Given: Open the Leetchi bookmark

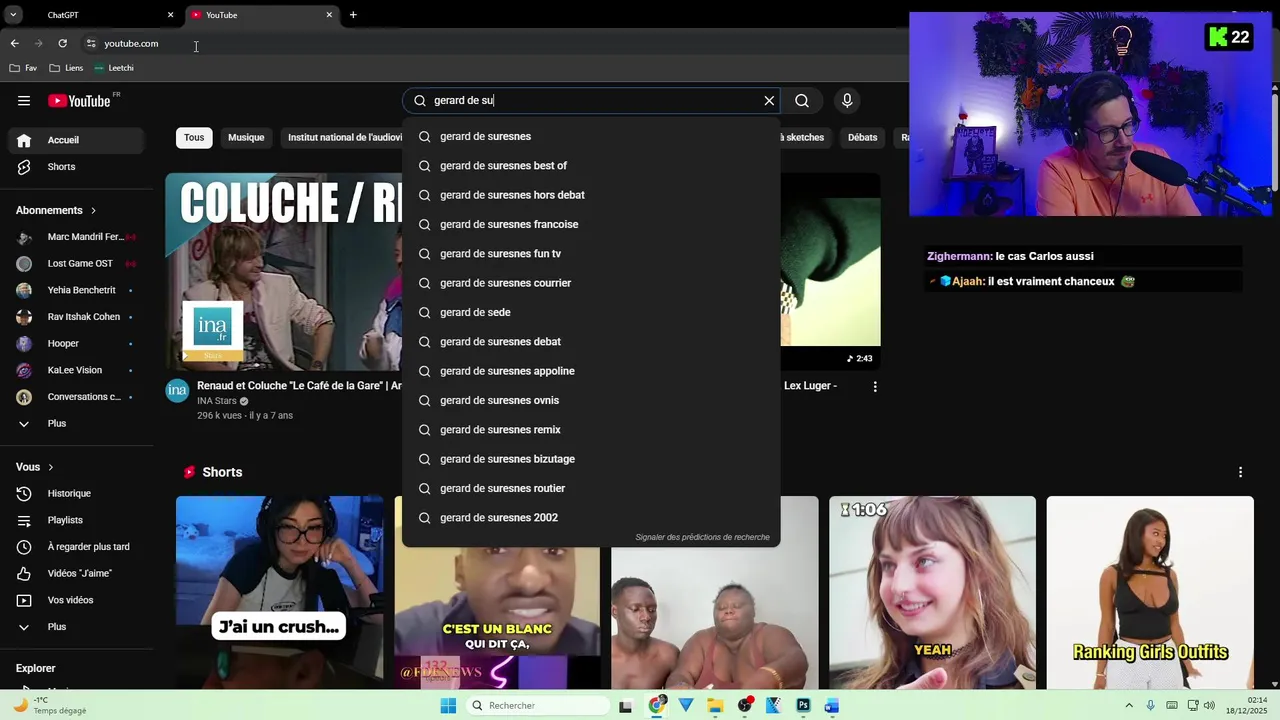Looking at the screenshot, I should click(x=114, y=68).
